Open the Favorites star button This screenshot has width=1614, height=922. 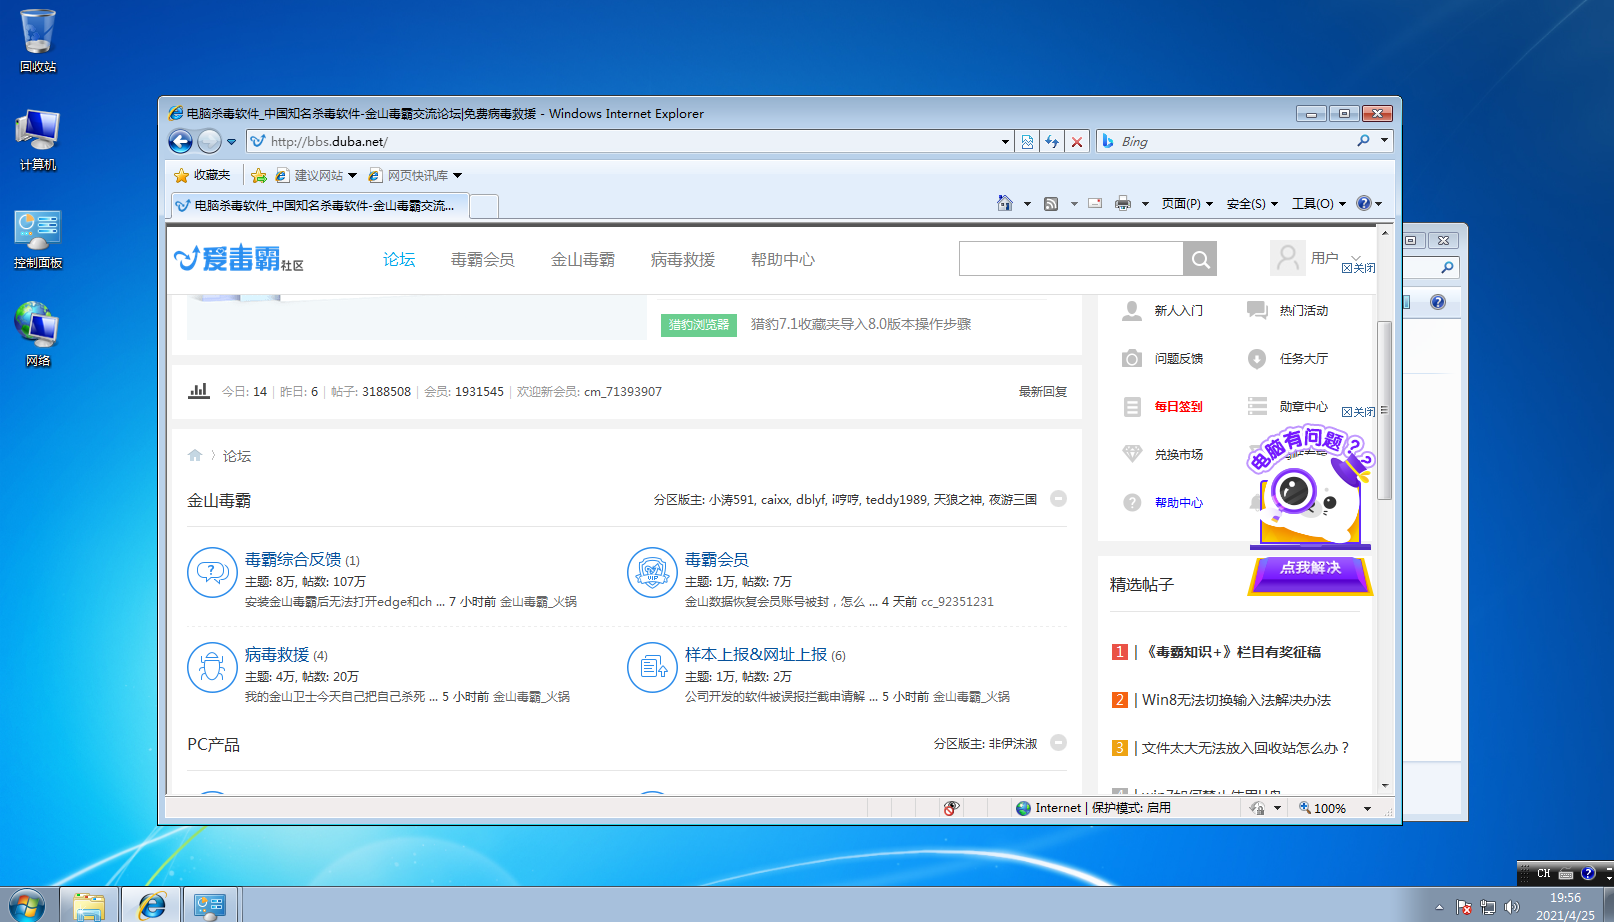pos(202,175)
